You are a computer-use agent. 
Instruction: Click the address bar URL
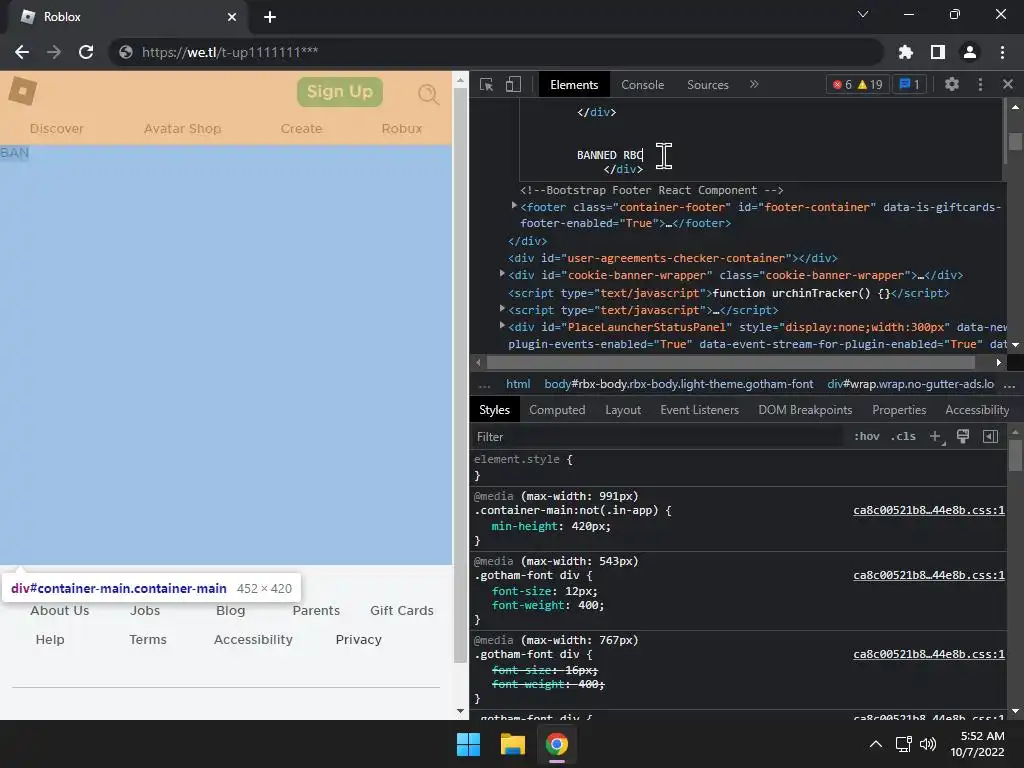point(230,52)
